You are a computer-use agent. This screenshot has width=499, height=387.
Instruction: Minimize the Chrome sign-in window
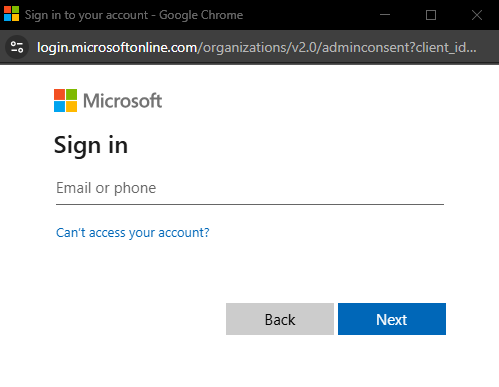[x=385, y=15]
